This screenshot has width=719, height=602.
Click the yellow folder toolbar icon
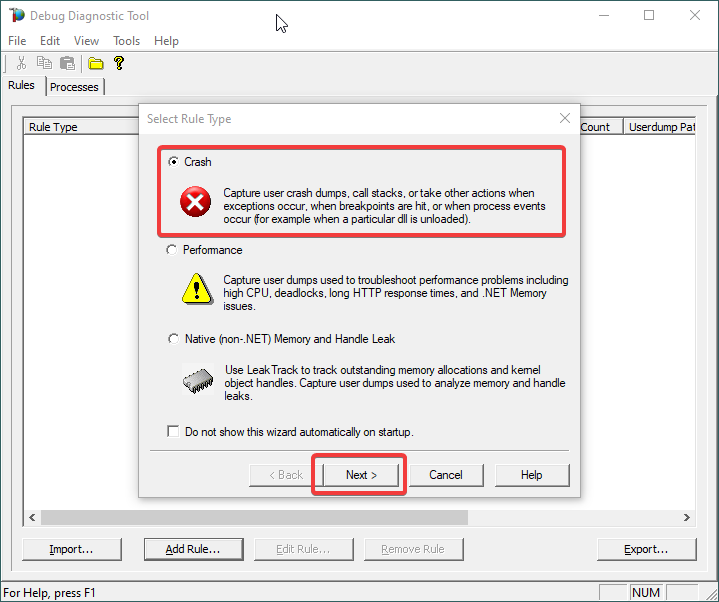pyautogui.click(x=96, y=63)
